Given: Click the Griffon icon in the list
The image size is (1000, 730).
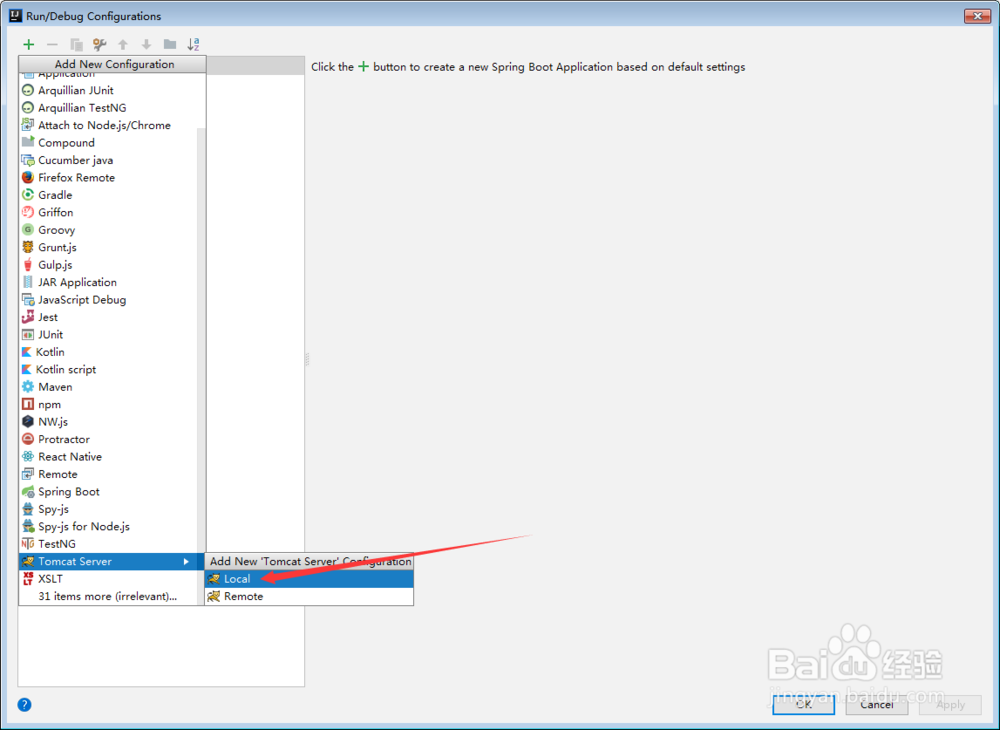Looking at the screenshot, I should (x=28, y=212).
